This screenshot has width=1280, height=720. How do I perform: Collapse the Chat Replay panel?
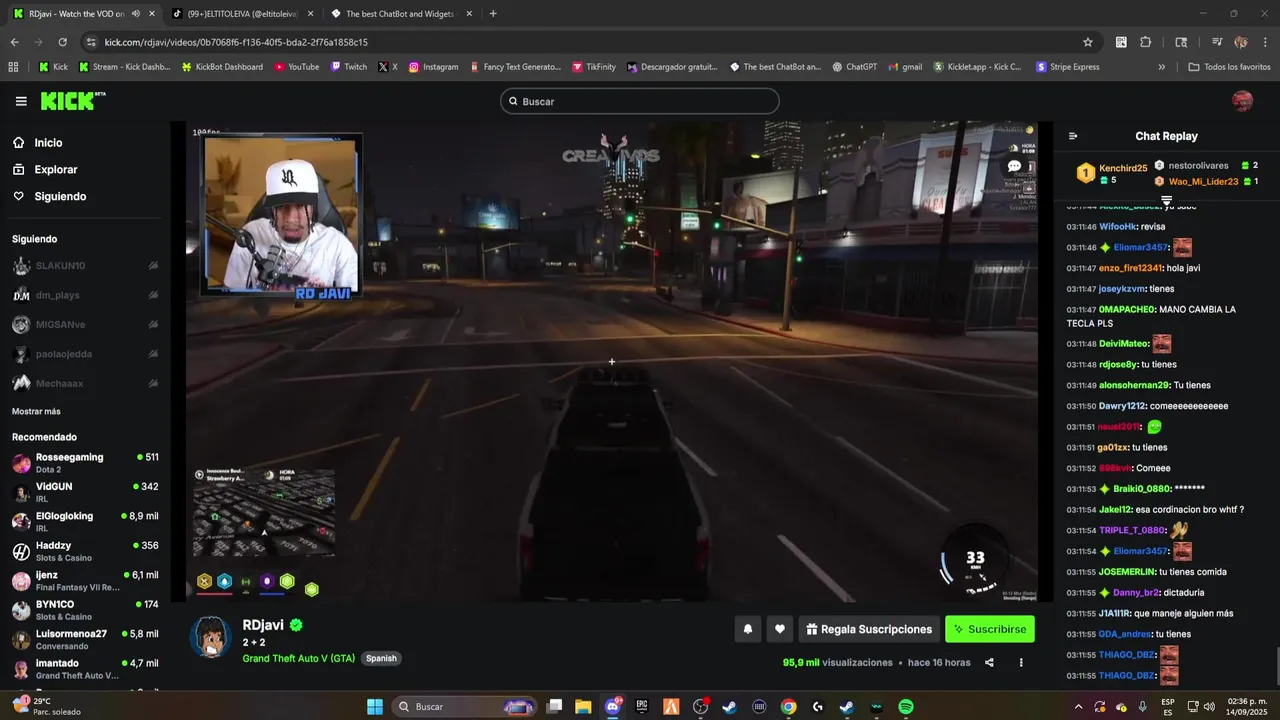pos(1073,136)
